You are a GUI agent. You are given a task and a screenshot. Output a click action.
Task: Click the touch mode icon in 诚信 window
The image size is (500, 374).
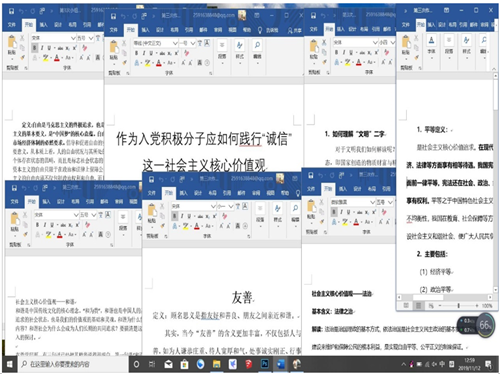pos(144,16)
